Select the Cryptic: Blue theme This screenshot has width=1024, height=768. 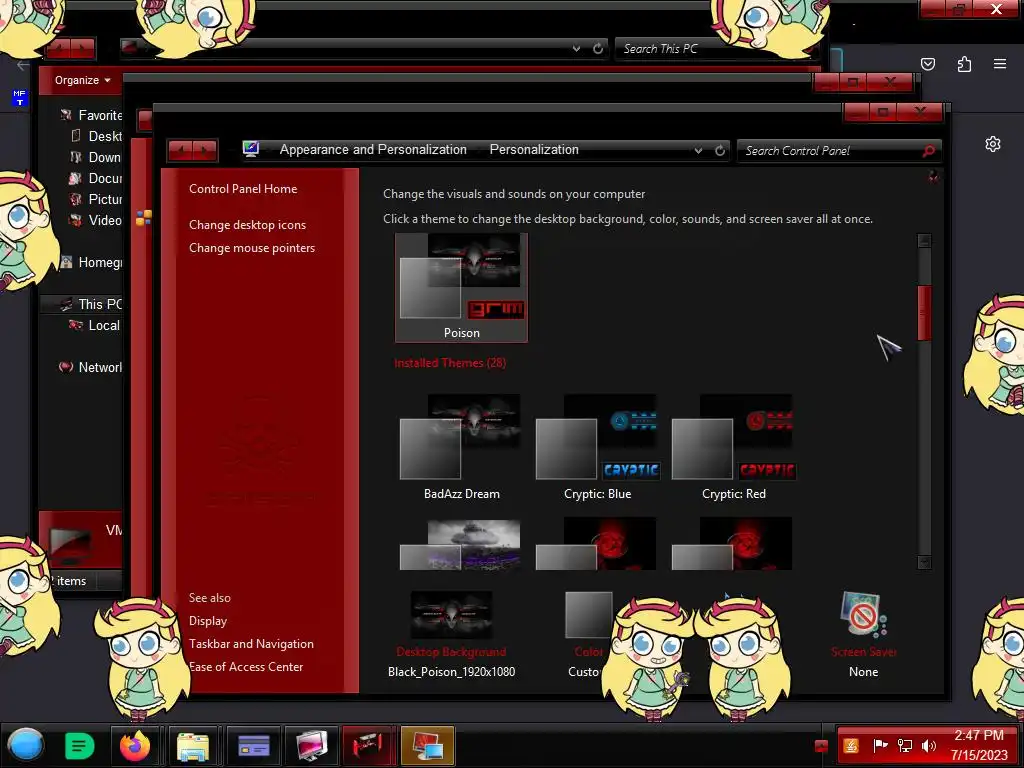click(598, 447)
